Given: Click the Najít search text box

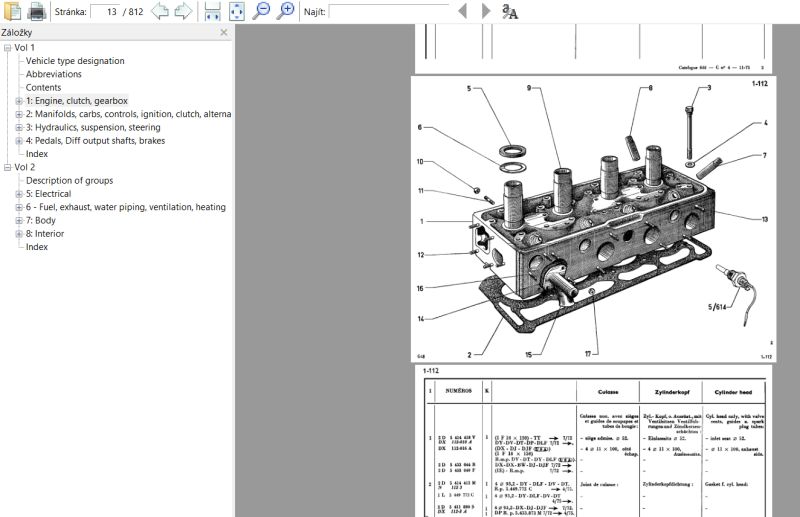Looking at the screenshot, I should (388, 11).
